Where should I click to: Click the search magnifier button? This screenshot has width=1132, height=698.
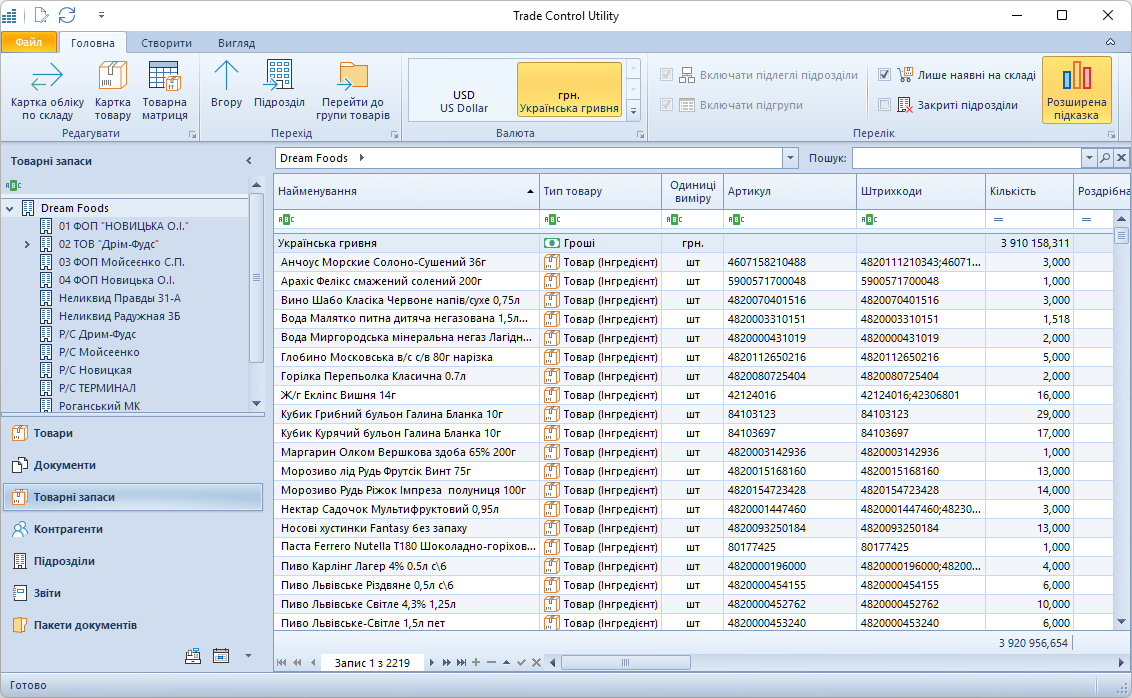click(x=1105, y=158)
